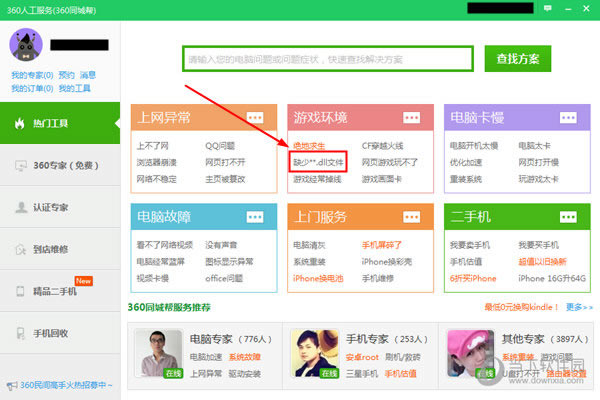Click the shop icon beside 到店维修
Screen dimensions: 600x400
(x=20, y=250)
